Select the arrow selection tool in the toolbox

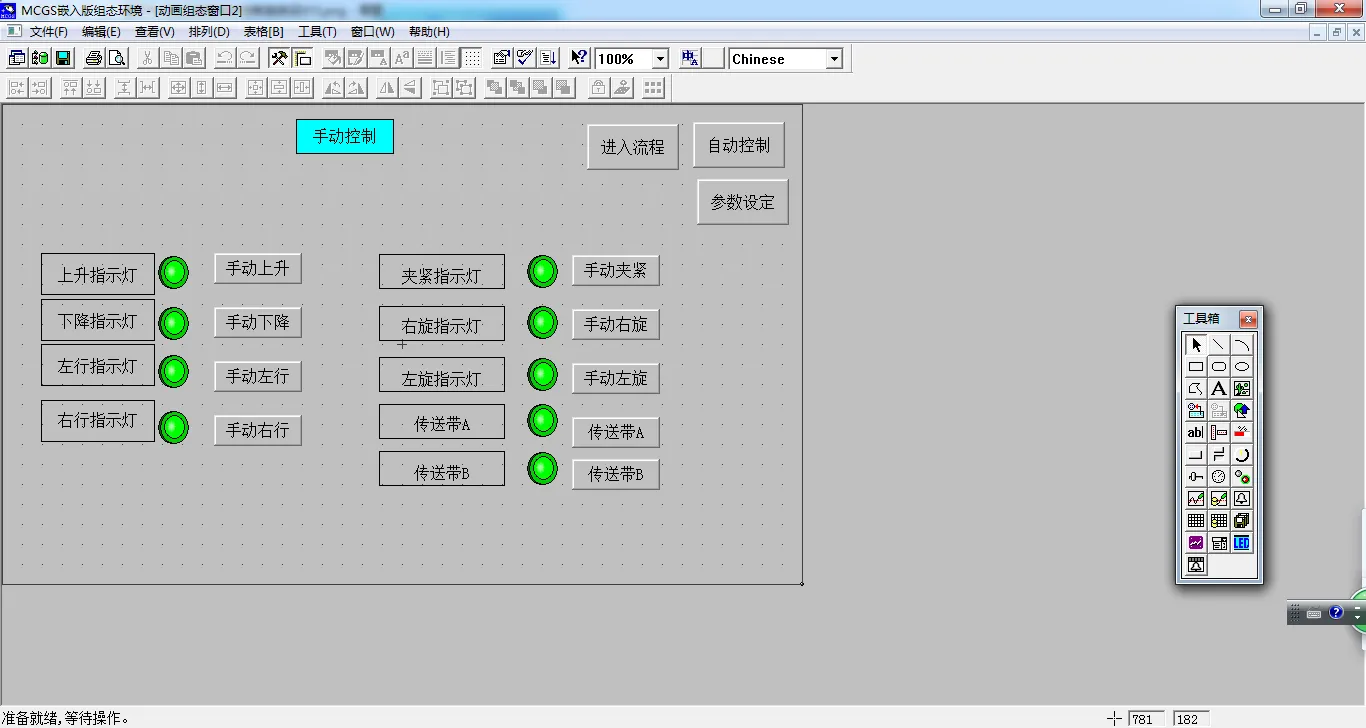pyautogui.click(x=1196, y=344)
